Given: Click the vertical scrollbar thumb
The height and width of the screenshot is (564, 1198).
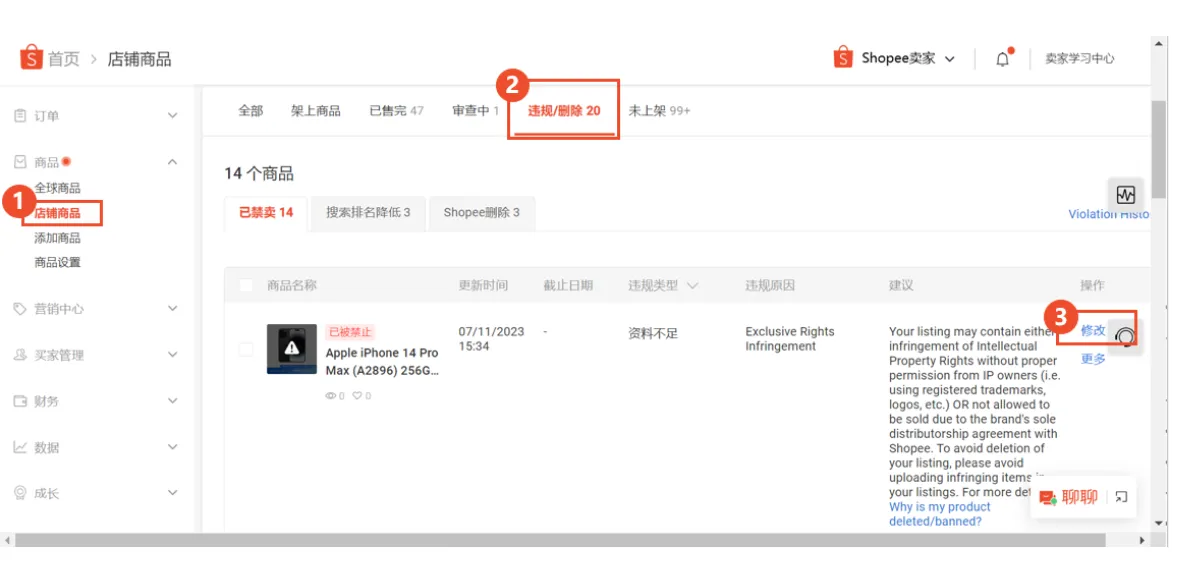Looking at the screenshot, I should click(x=1159, y=149).
